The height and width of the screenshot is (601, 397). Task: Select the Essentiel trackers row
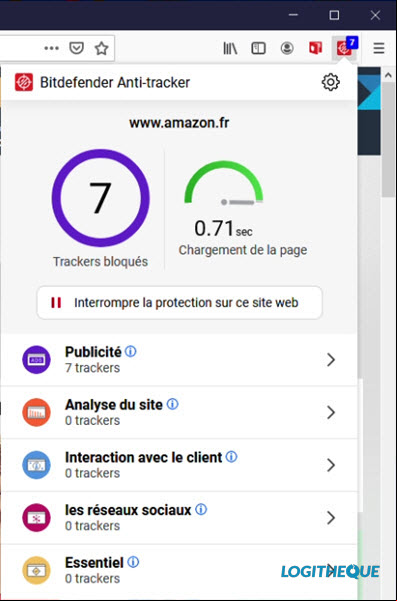(179, 570)
